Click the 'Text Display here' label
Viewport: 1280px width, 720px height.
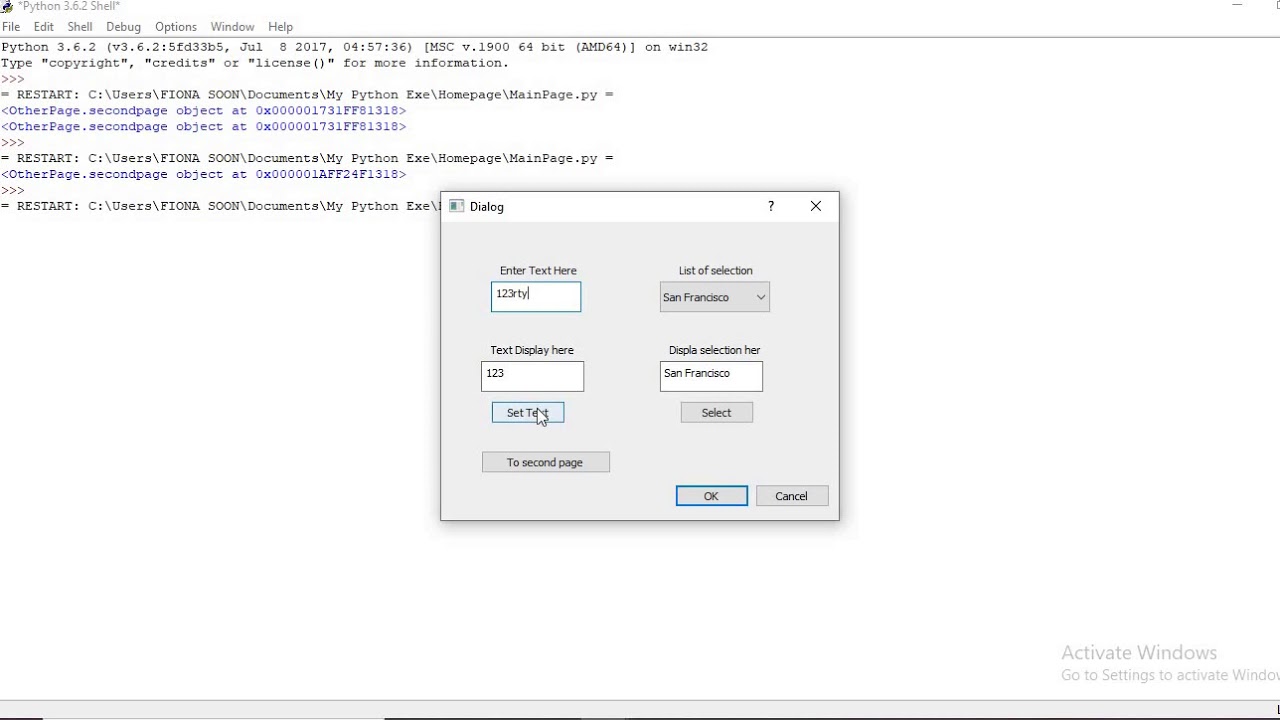tap(532, 350)
